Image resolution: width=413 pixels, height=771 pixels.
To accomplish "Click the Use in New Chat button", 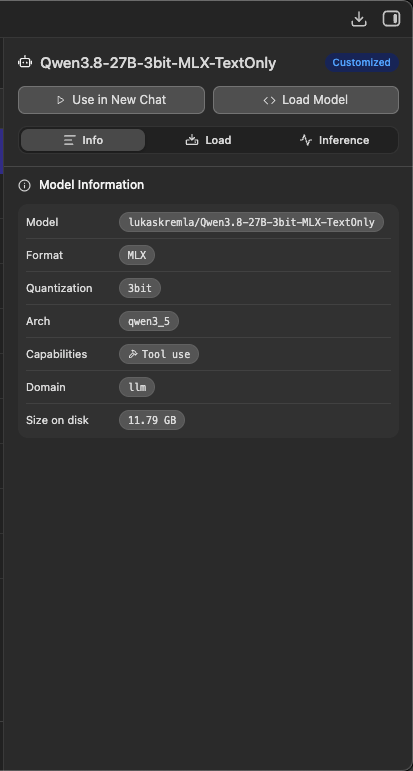I will (x=112, y=100).
